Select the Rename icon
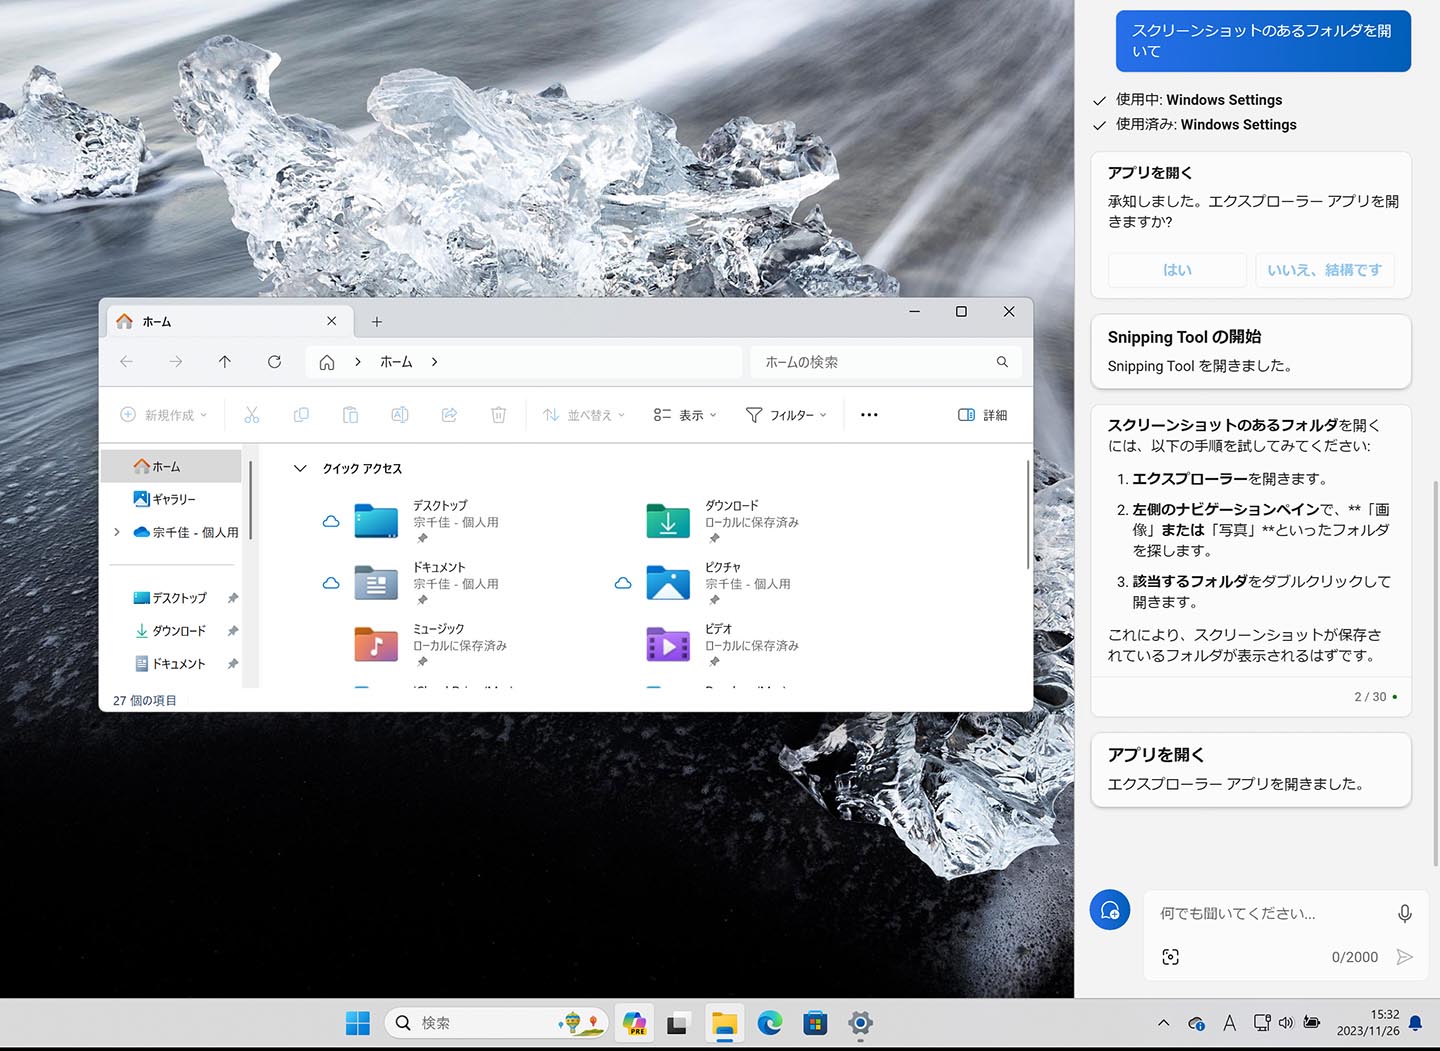 coord(400,414)
